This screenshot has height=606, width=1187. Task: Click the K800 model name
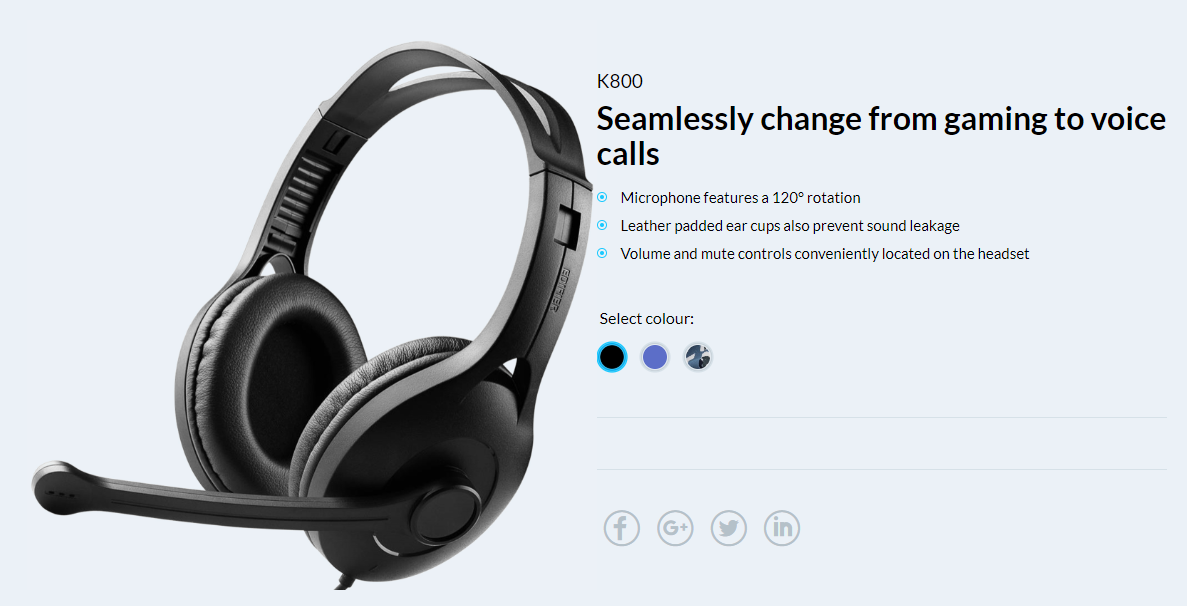point(619,81)
